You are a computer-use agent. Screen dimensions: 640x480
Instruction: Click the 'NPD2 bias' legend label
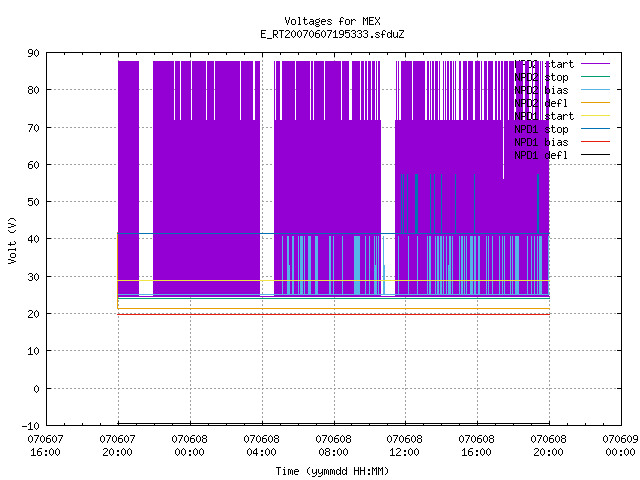coord(541,90)
